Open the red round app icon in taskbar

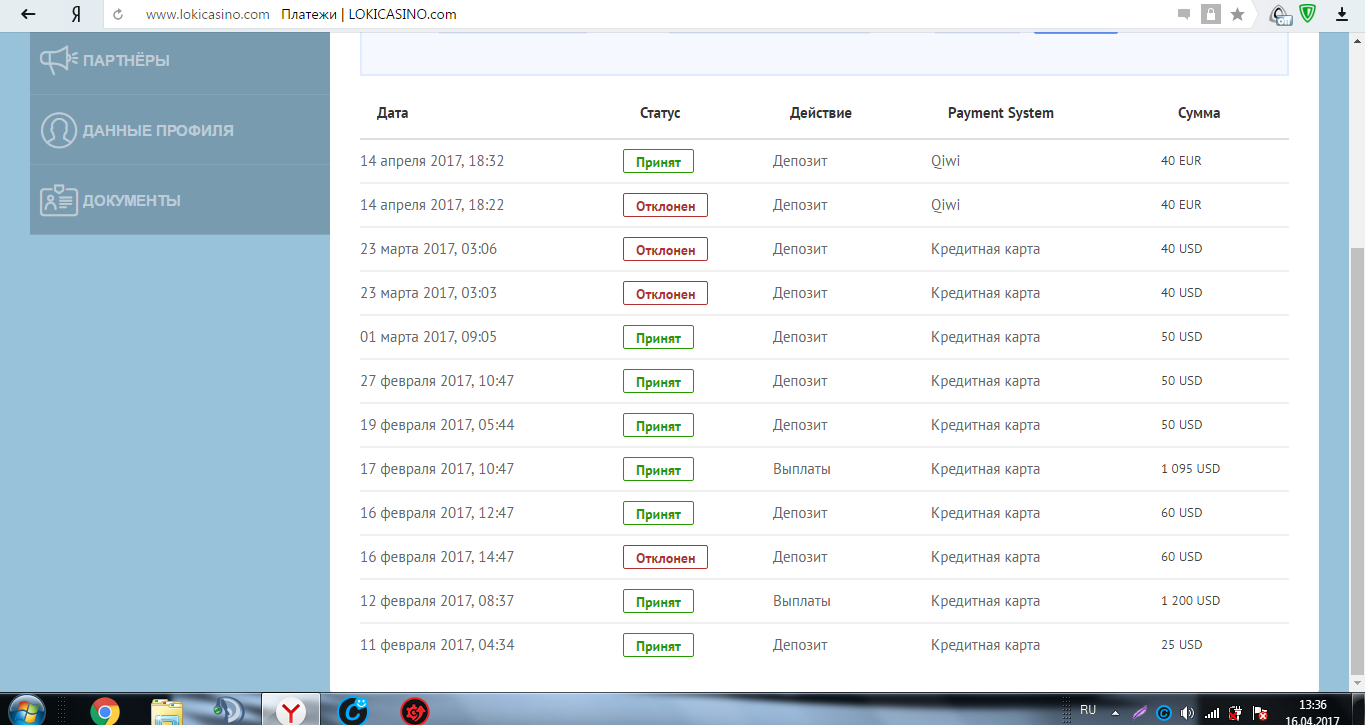(414, 711)
